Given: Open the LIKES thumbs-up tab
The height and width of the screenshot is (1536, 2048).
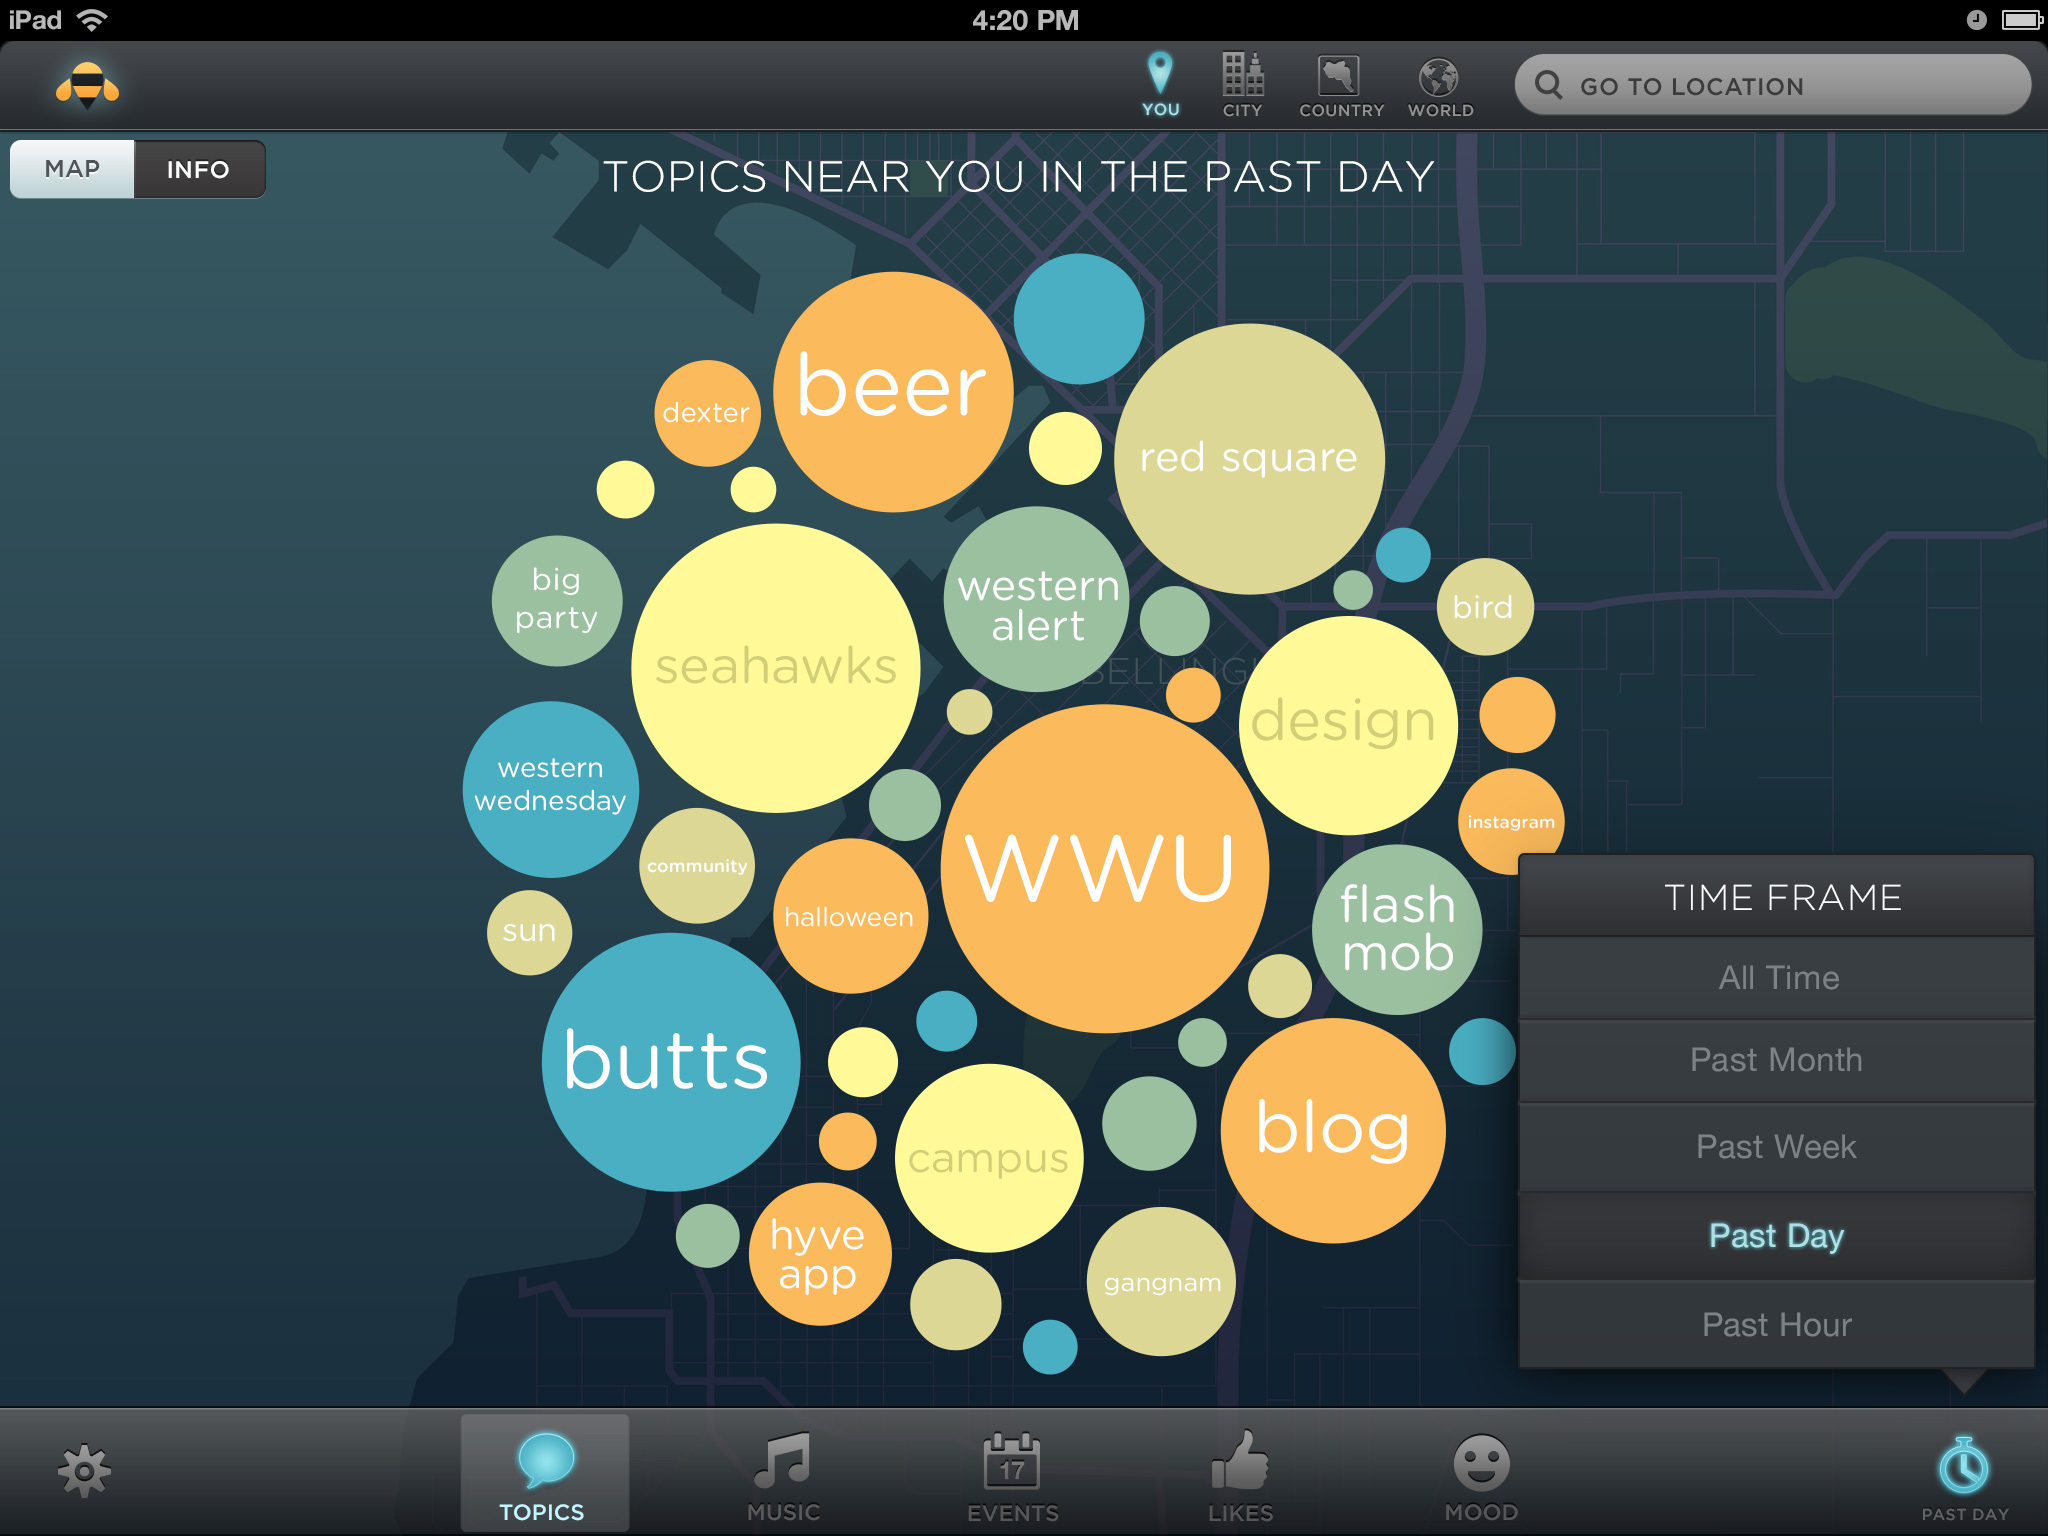Looking at the screenshot, I should [x=1240, y=1478].
